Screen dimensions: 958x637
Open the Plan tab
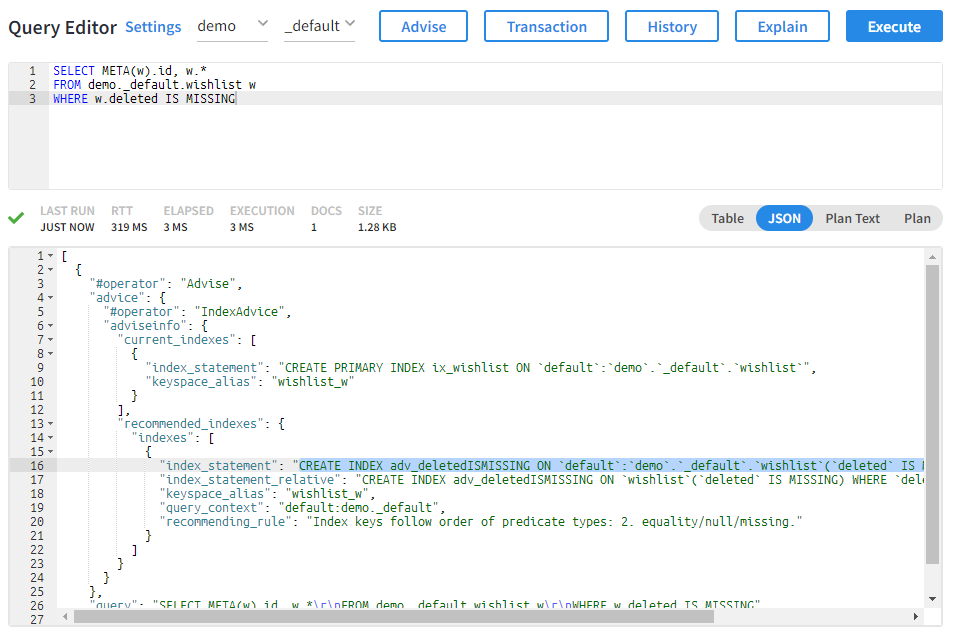pyautogui.click(x=916, y=218)
